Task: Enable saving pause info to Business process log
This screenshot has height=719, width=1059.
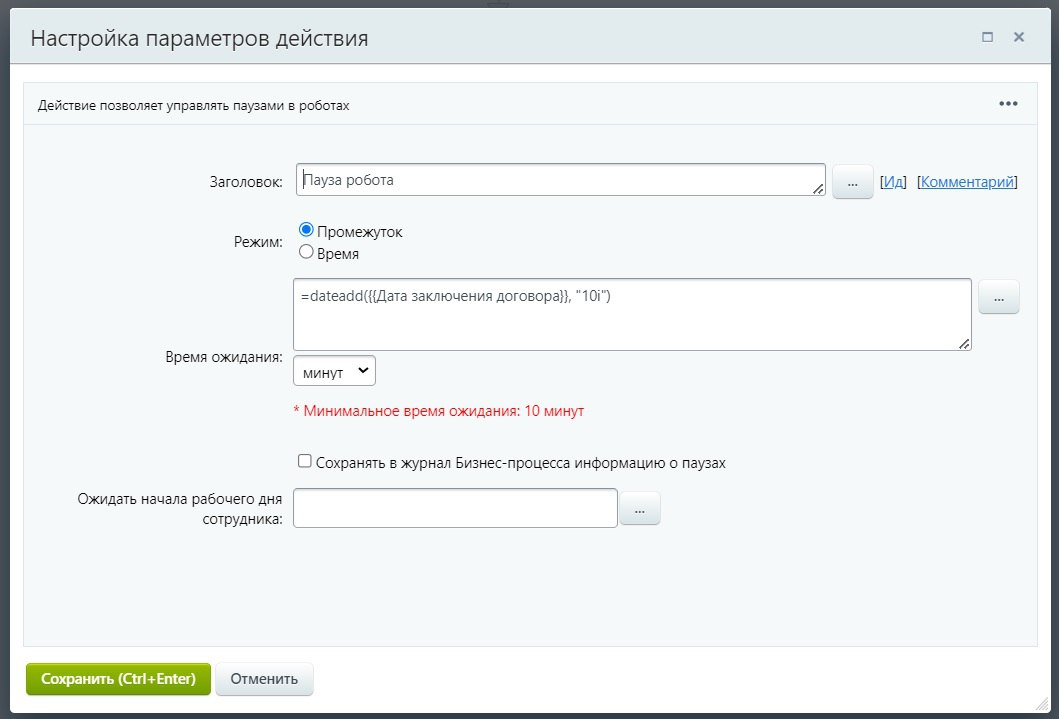Action: [x=305, y=462]
